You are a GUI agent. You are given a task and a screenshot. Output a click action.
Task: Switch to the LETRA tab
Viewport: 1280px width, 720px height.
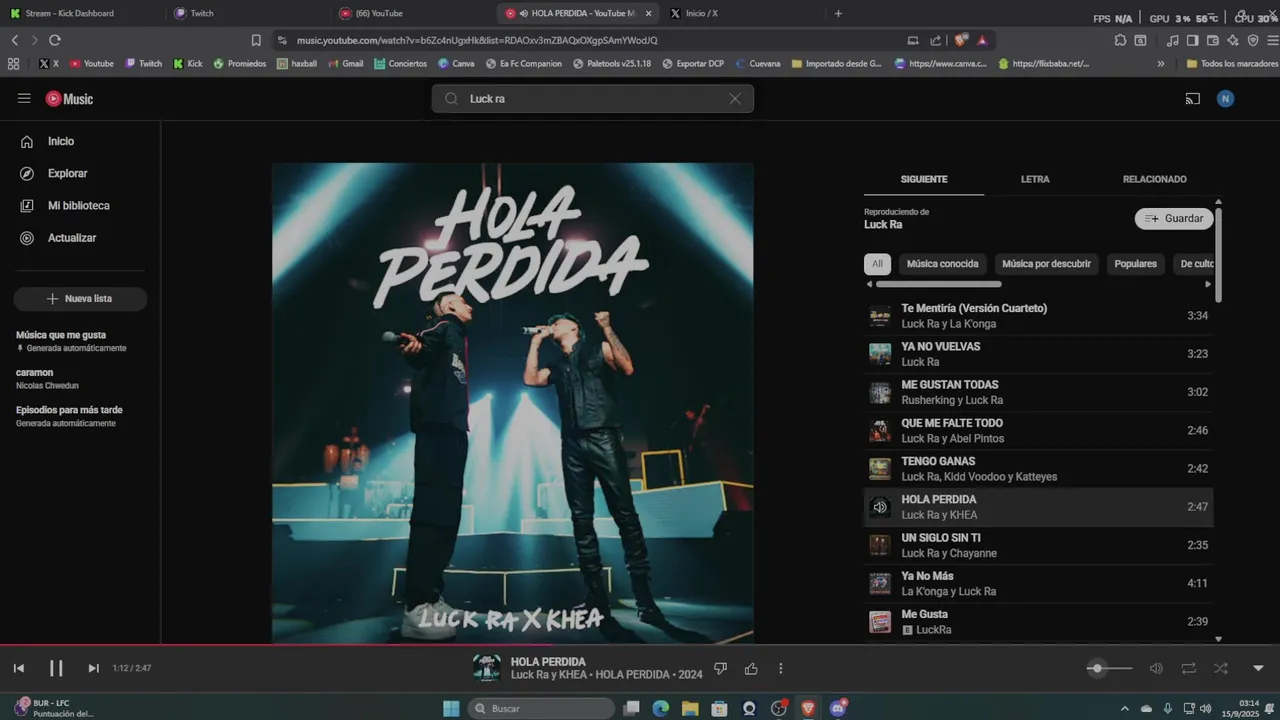[x=1035, y=179]
